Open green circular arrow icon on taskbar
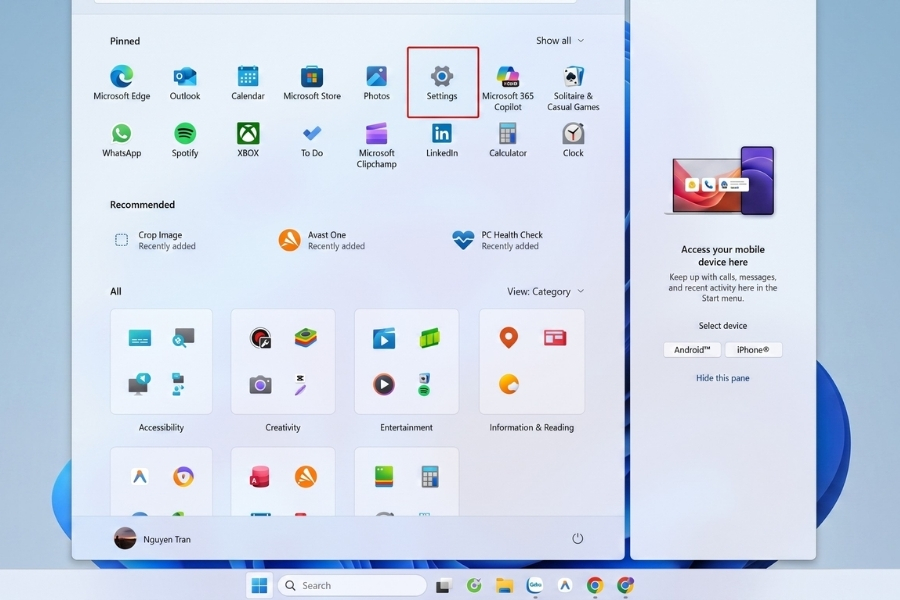 [474, 585]
